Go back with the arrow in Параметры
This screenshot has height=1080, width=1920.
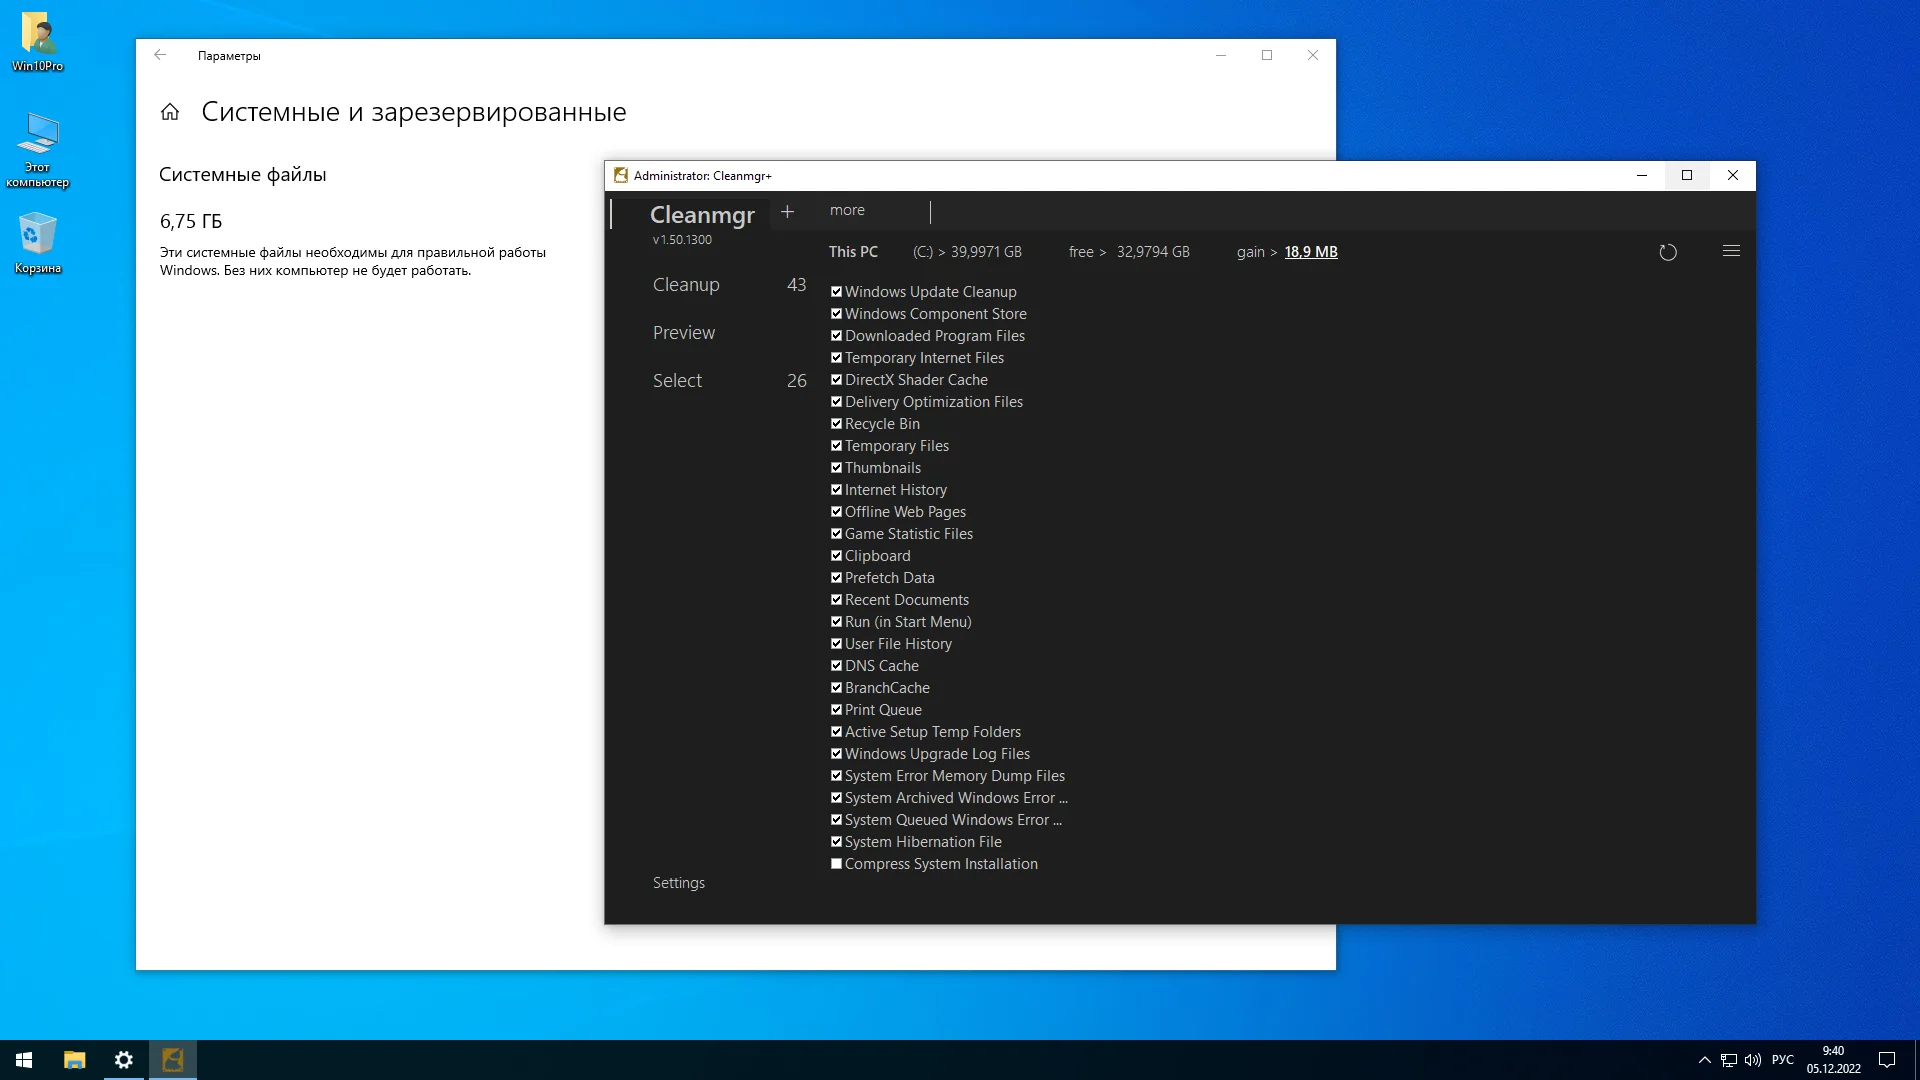[160, 55]
